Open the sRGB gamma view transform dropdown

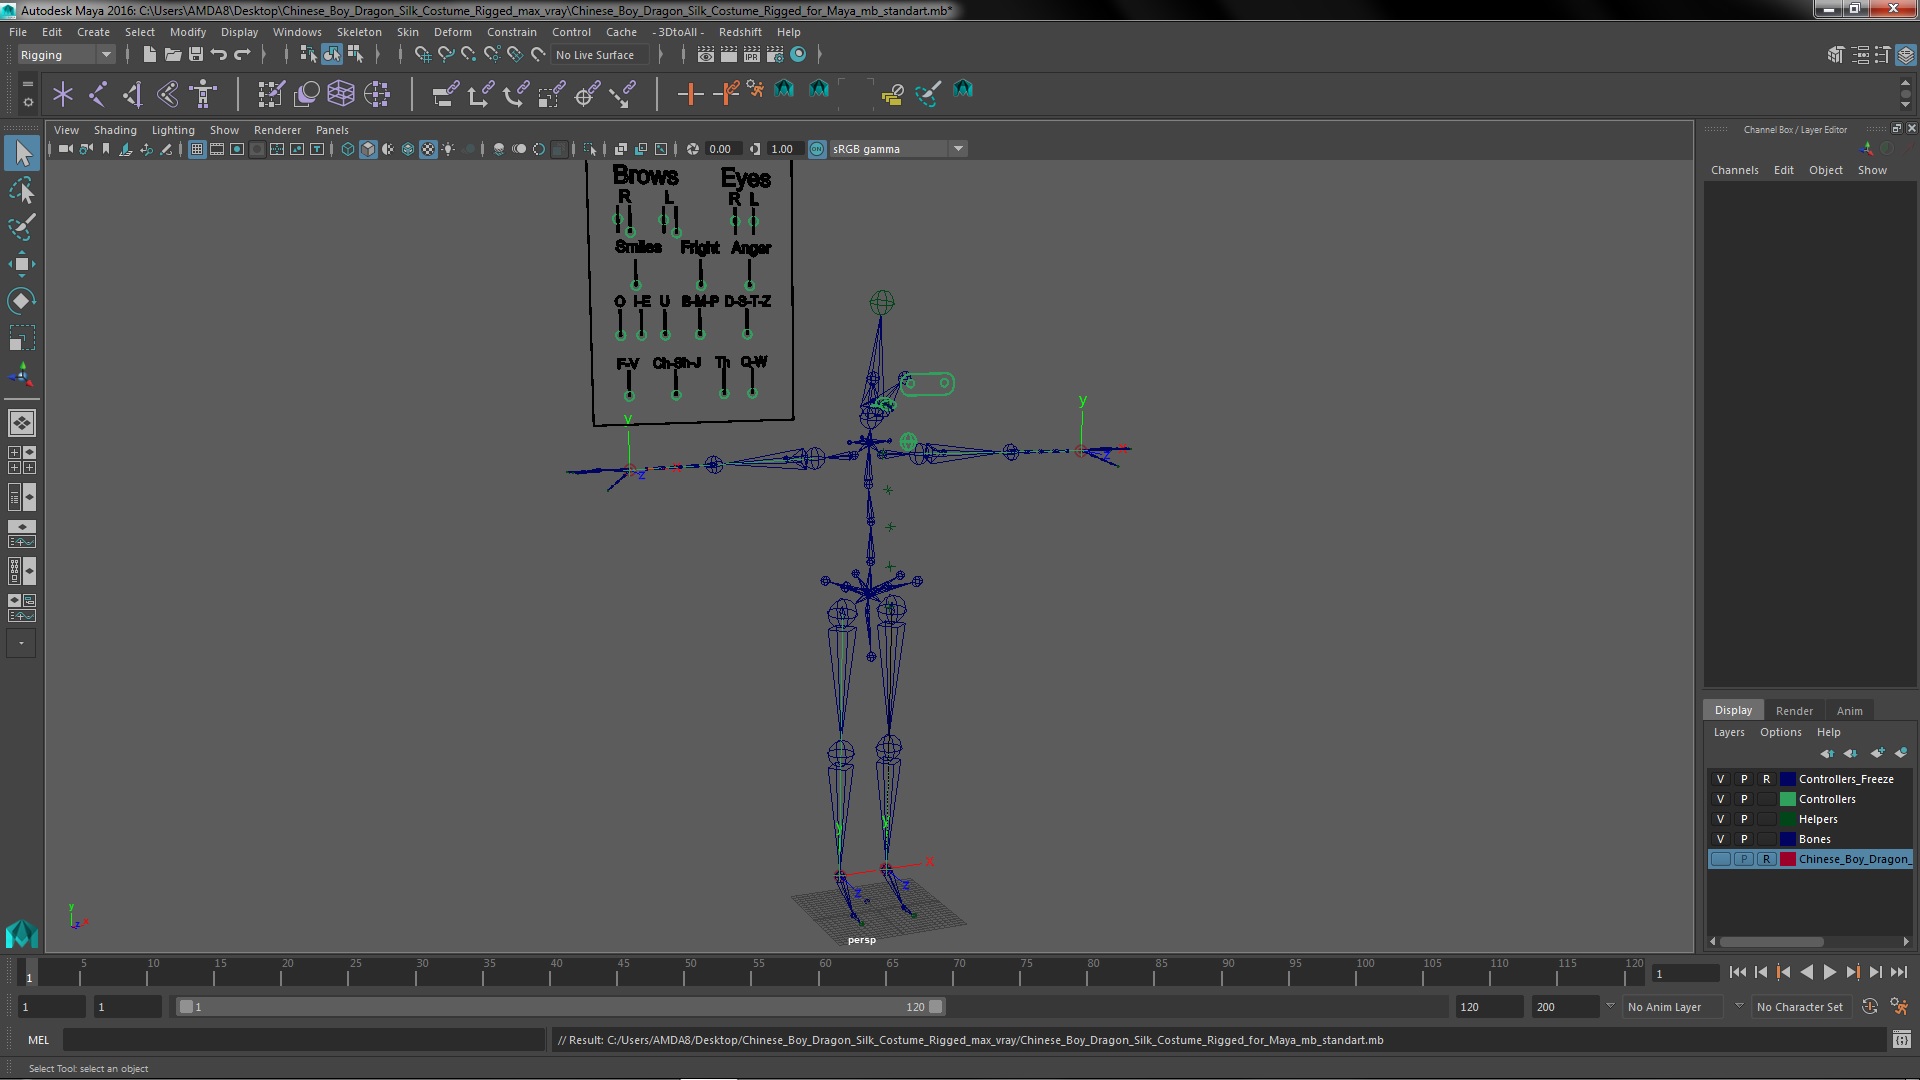point(898,149)
